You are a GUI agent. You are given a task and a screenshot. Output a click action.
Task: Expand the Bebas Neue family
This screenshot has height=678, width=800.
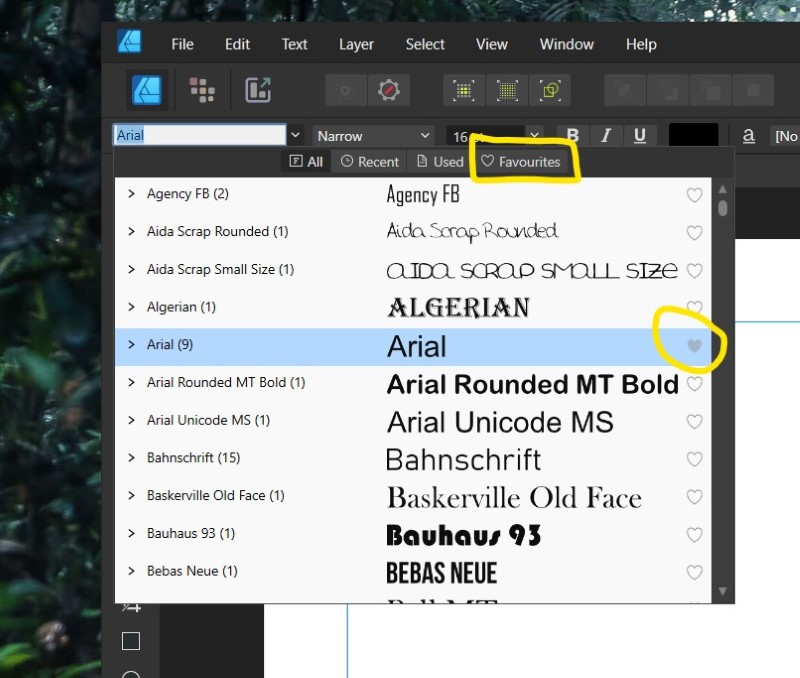131,571
